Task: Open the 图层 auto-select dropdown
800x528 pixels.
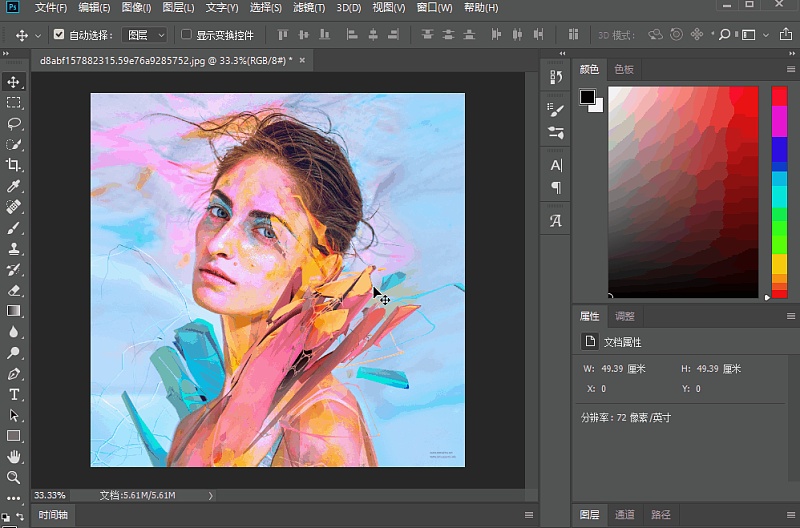Action: tap(145, 35)
